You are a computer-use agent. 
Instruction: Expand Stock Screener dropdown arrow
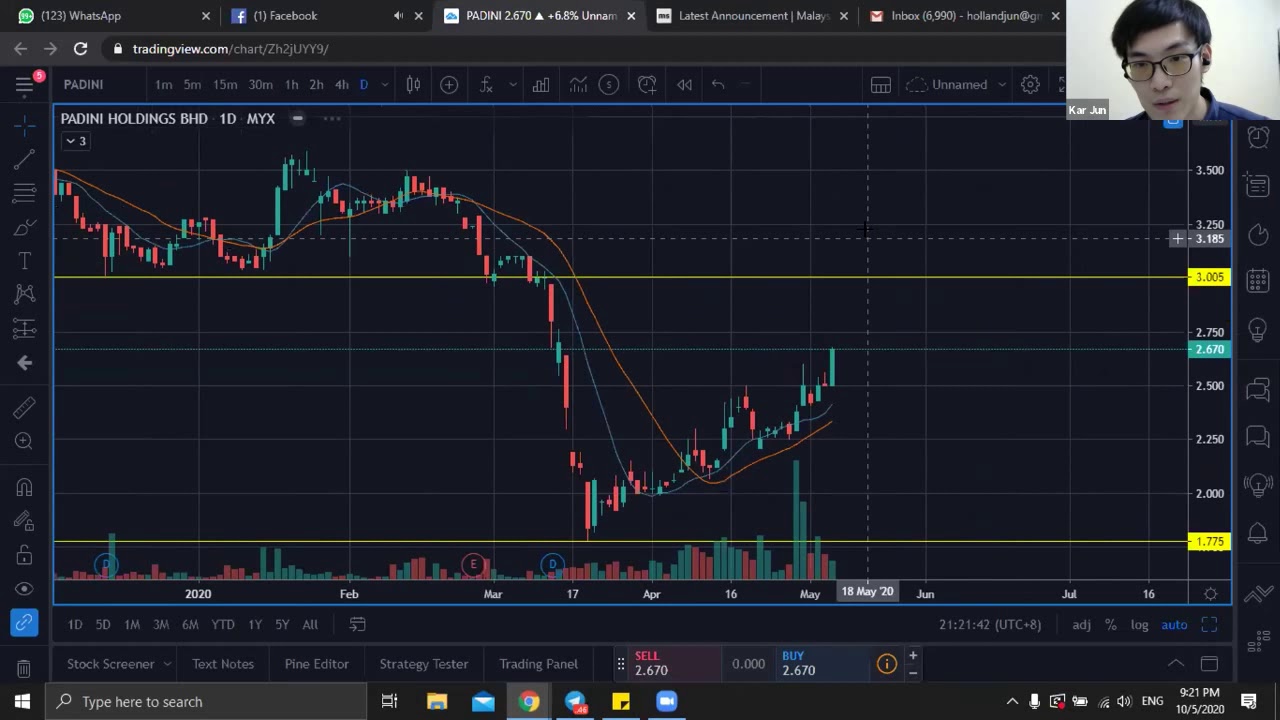[x=167, y=664]
